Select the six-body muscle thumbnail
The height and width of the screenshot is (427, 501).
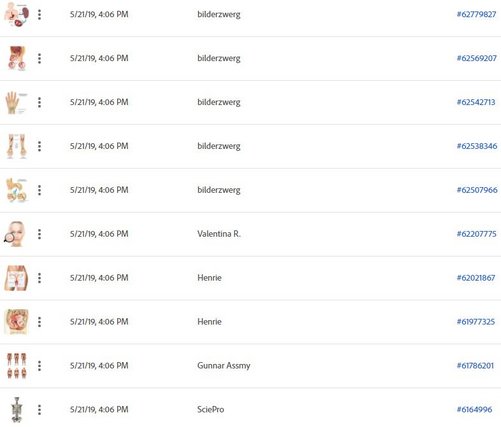(16, 366)
